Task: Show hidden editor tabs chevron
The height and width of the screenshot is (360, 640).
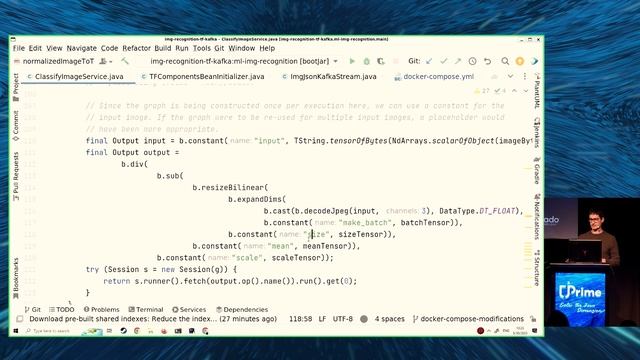Action: coord(510,76)
